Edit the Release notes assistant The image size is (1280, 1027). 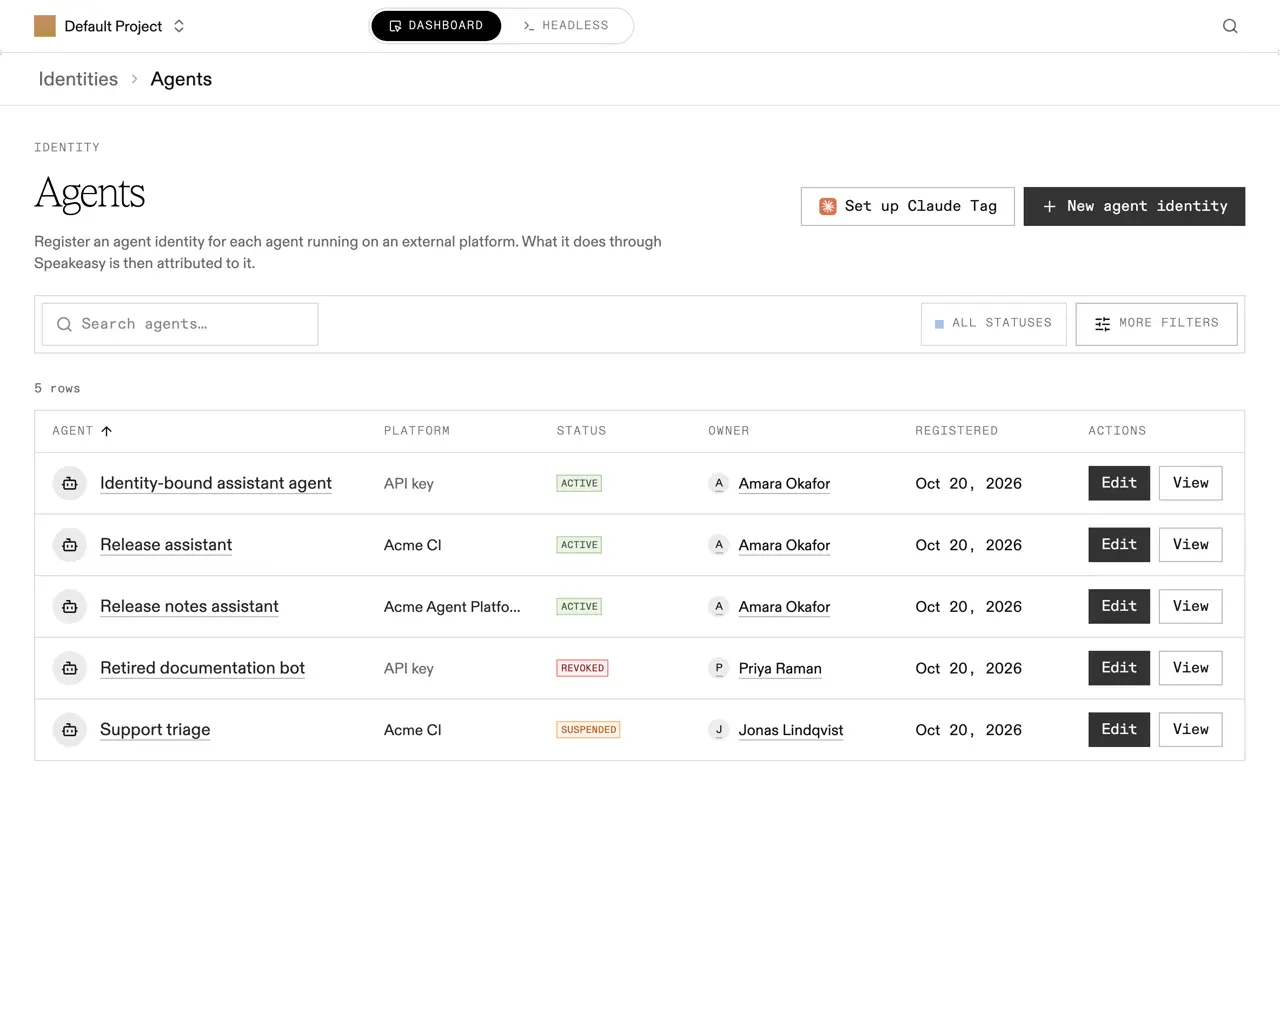click(1119, 606)
